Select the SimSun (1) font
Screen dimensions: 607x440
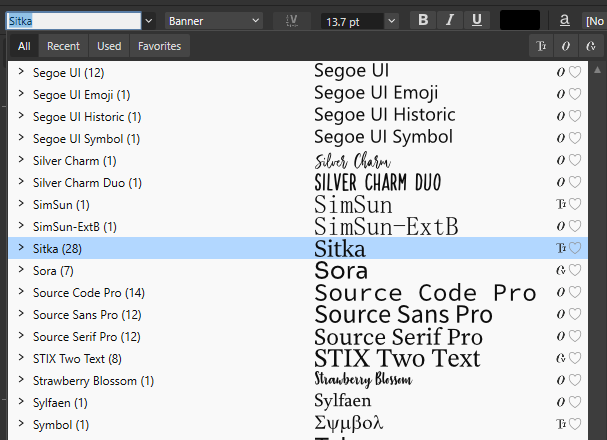coord(298,204)
